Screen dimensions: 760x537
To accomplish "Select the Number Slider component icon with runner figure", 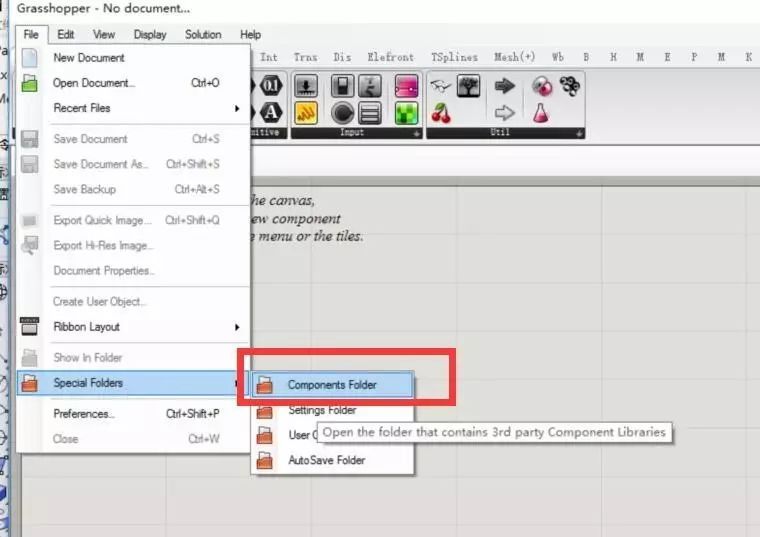I will click(370, 86).
